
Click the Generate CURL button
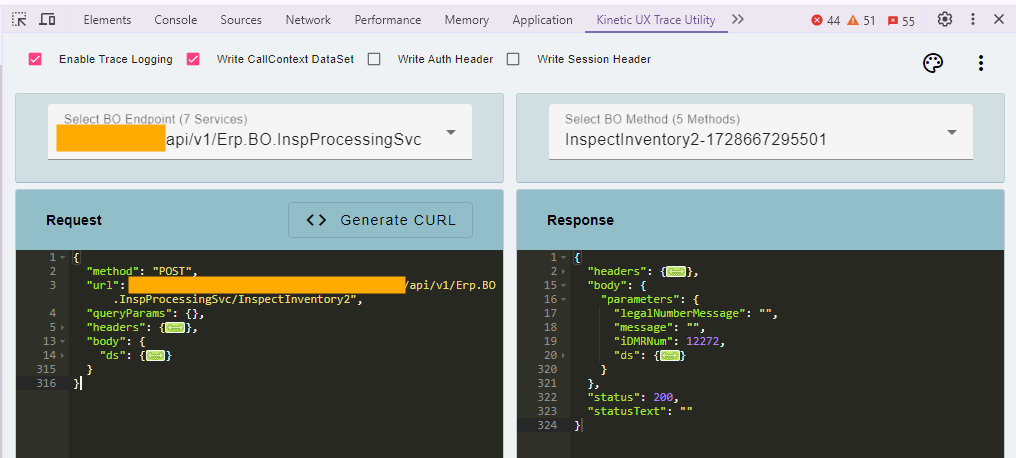(380, 220)
